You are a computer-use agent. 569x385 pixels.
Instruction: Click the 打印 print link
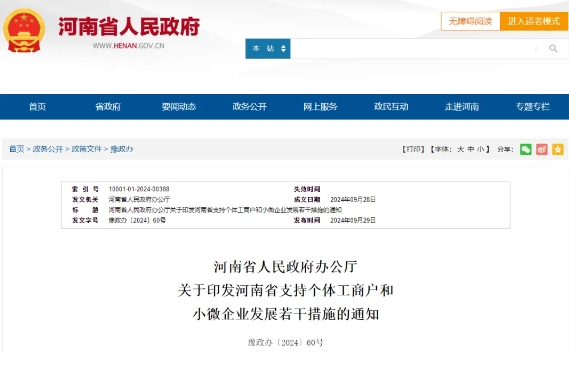(413, 149)
